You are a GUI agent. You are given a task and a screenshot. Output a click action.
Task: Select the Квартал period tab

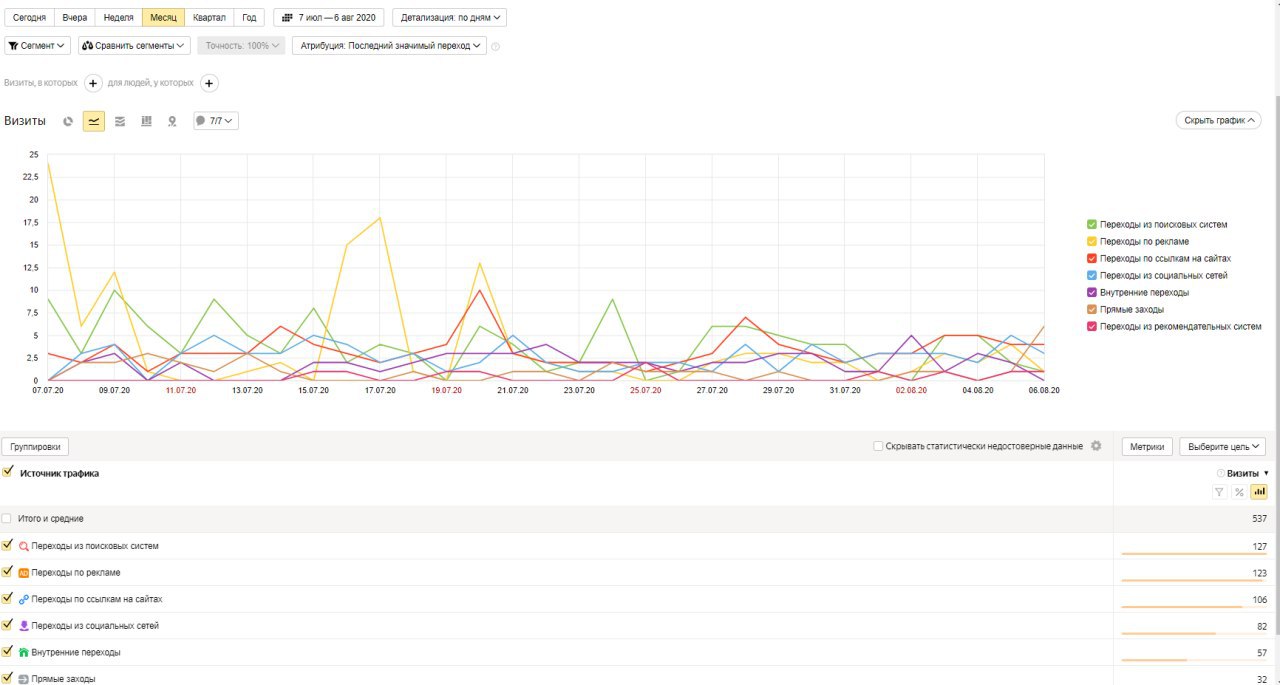click(x=209, y=18)
